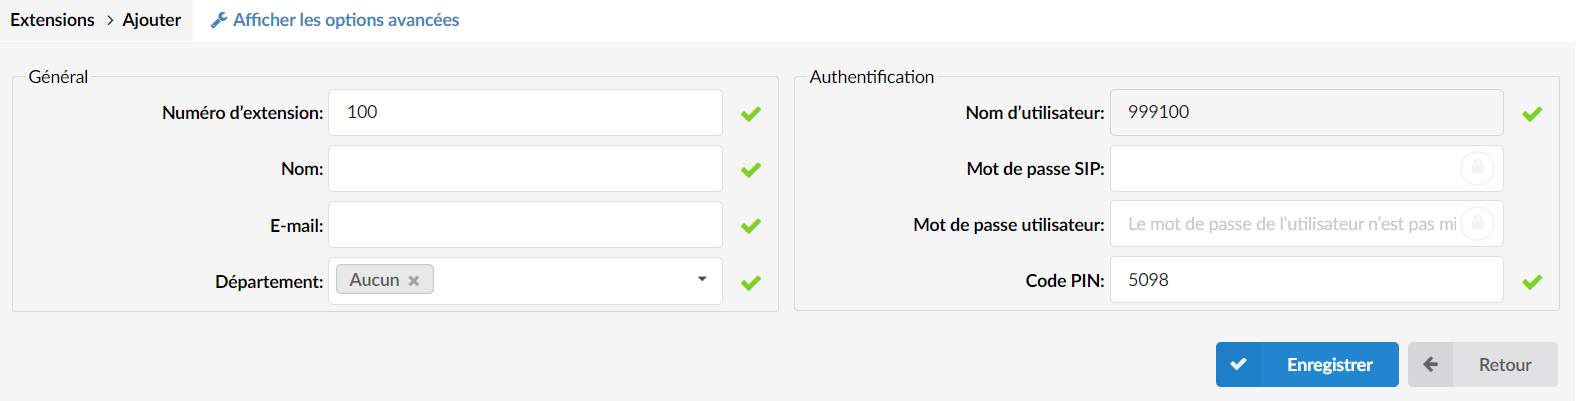Open the Extensions breadcrumb

coord(52,20)
